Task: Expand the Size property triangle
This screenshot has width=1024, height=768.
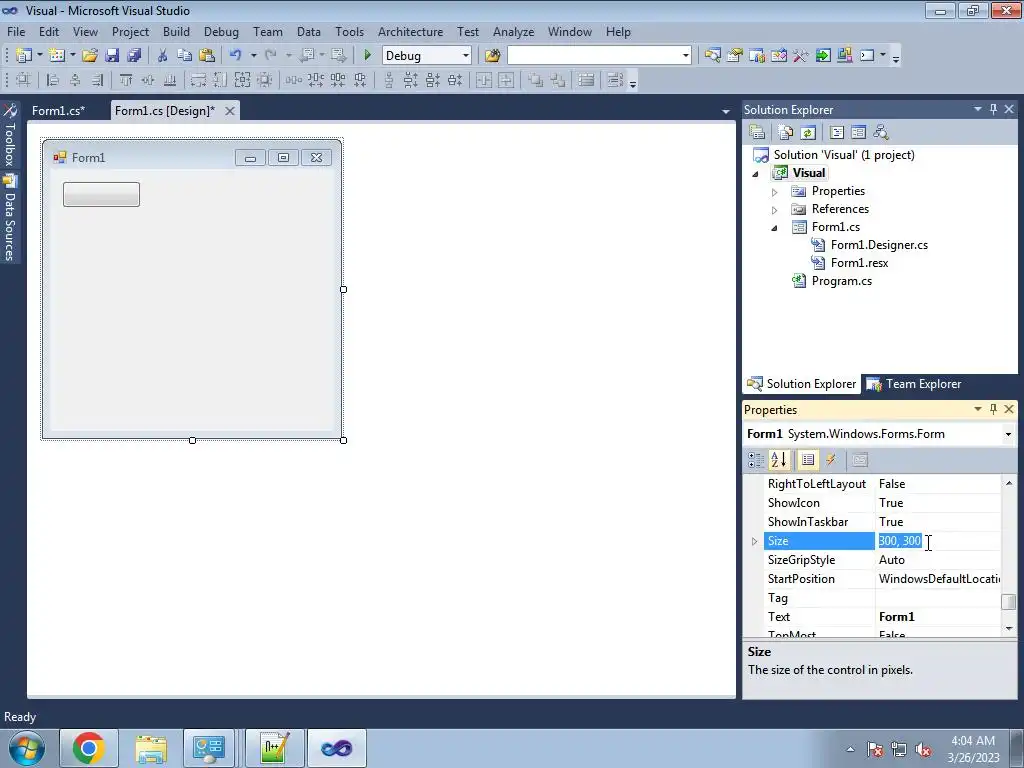Action: pos(754,541)
